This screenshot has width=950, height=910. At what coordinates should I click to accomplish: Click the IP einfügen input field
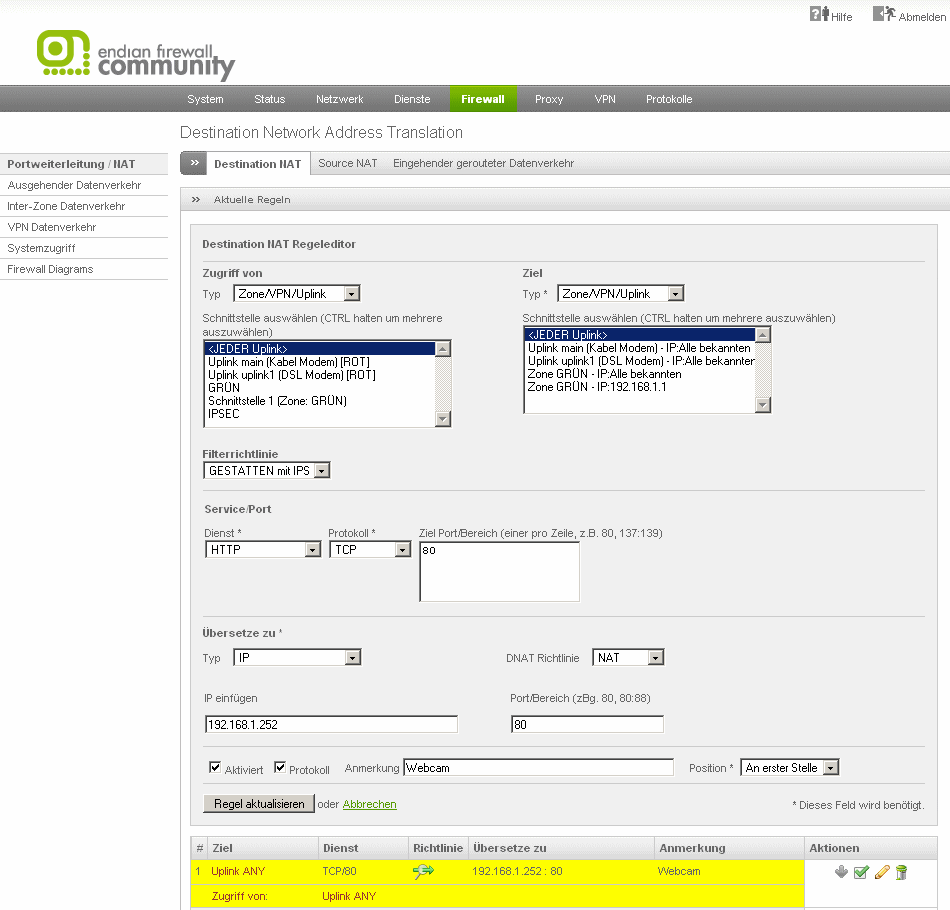pos(331,724)
